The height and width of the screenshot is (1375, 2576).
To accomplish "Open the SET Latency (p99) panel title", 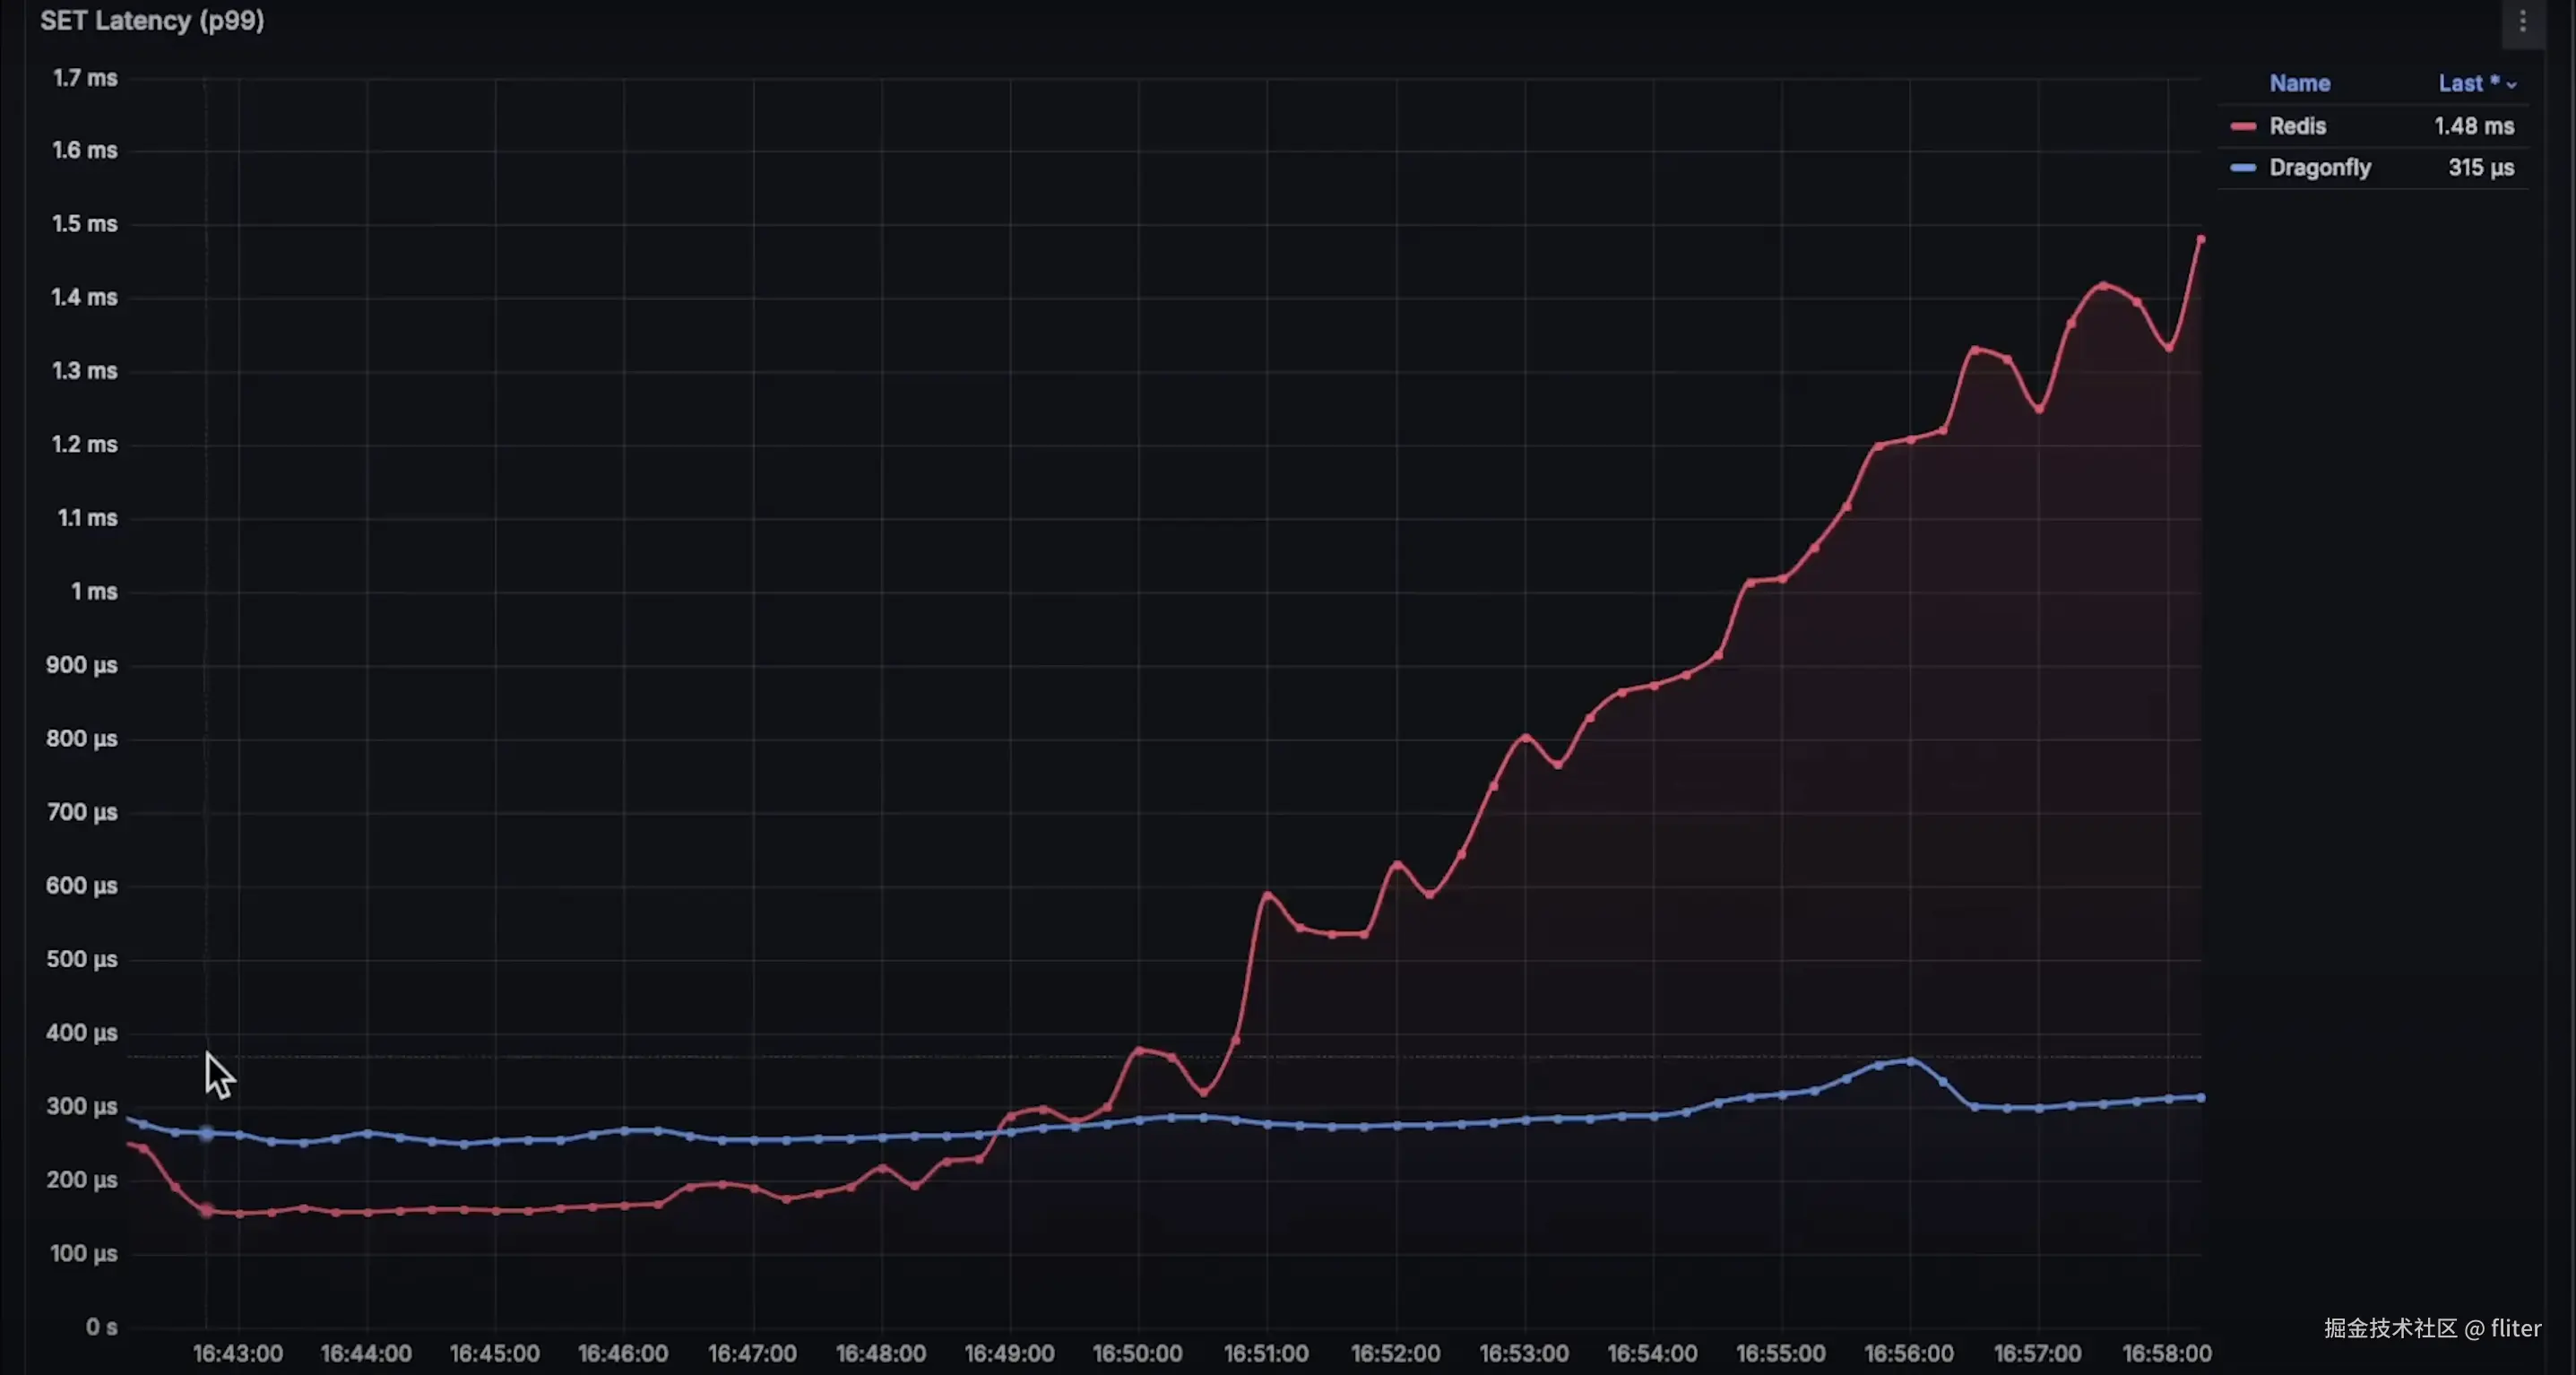I will (152, 21).
